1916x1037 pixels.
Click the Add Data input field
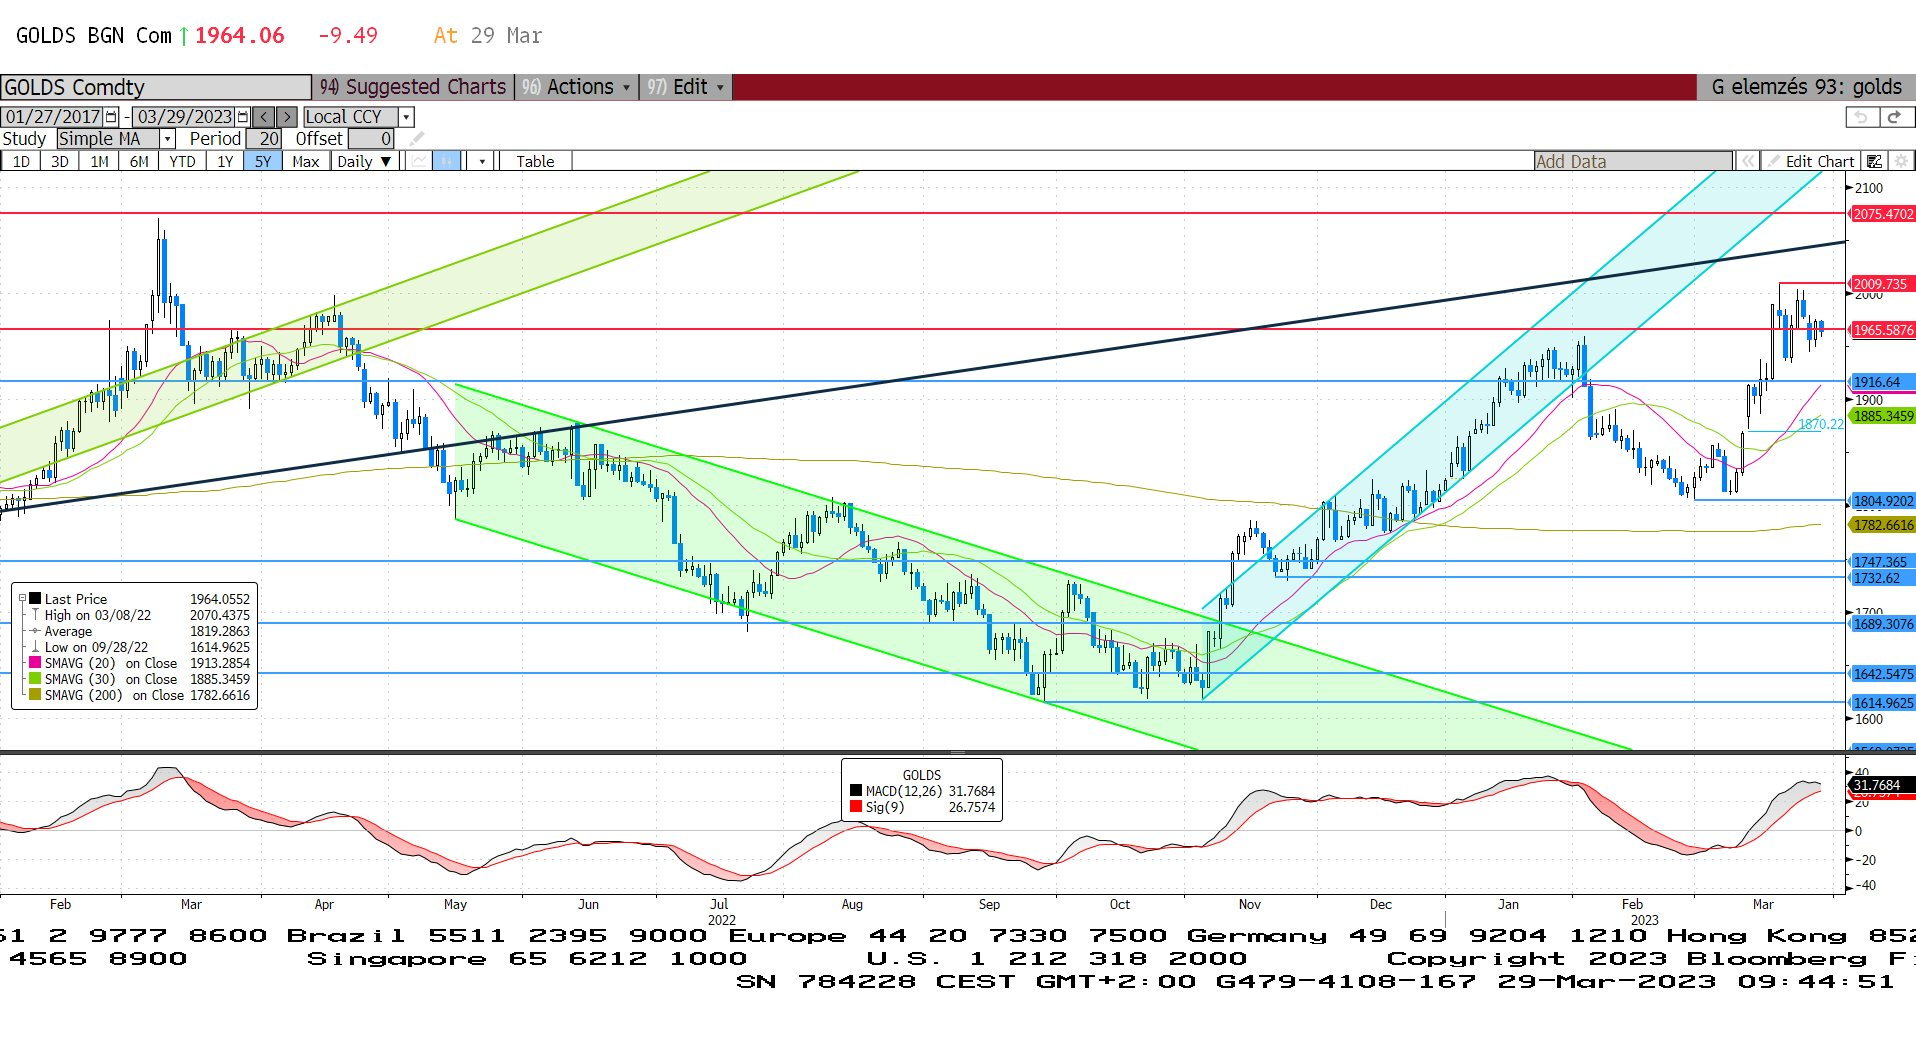coord(1634,161)
